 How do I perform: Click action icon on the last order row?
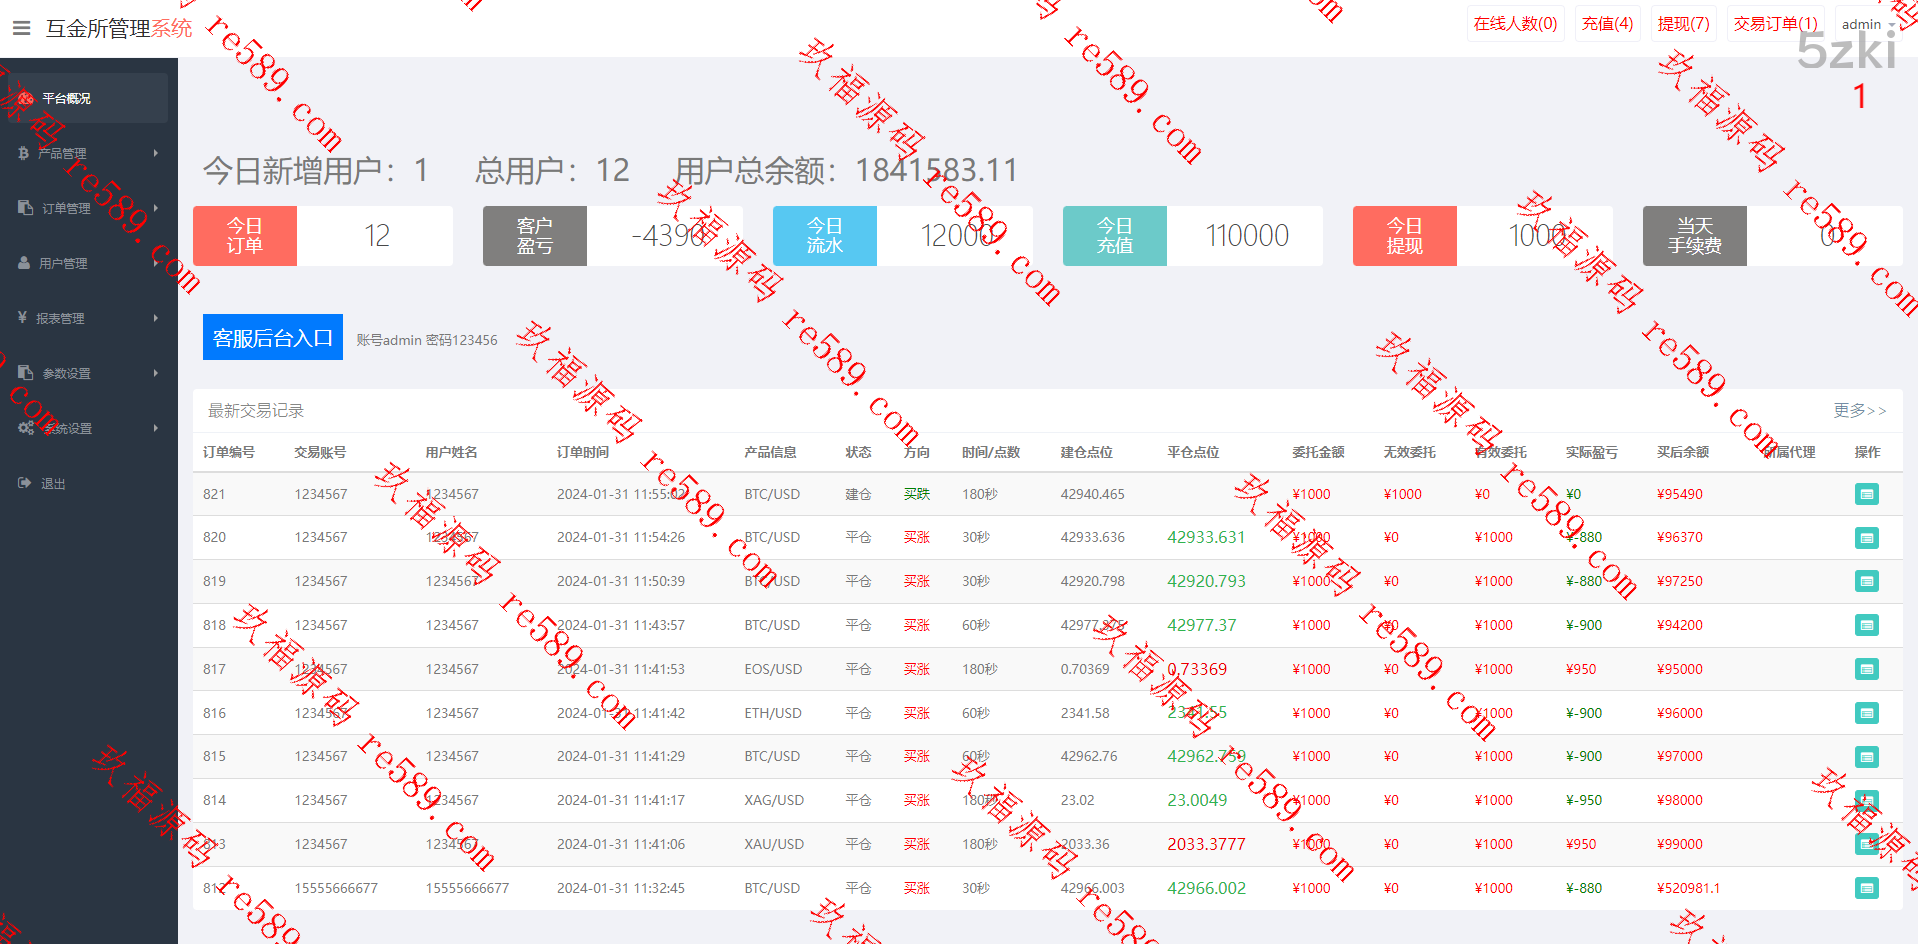(x=1866, y=888)
